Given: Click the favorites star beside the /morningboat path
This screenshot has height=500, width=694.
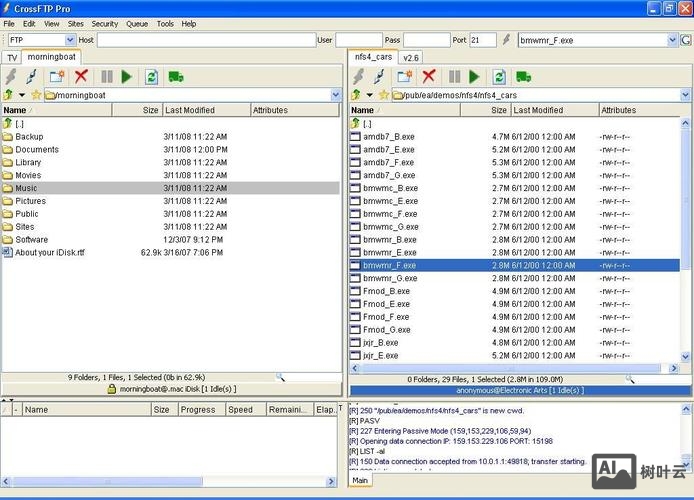Looking at the screenshot, I should (x=36, y=95).
